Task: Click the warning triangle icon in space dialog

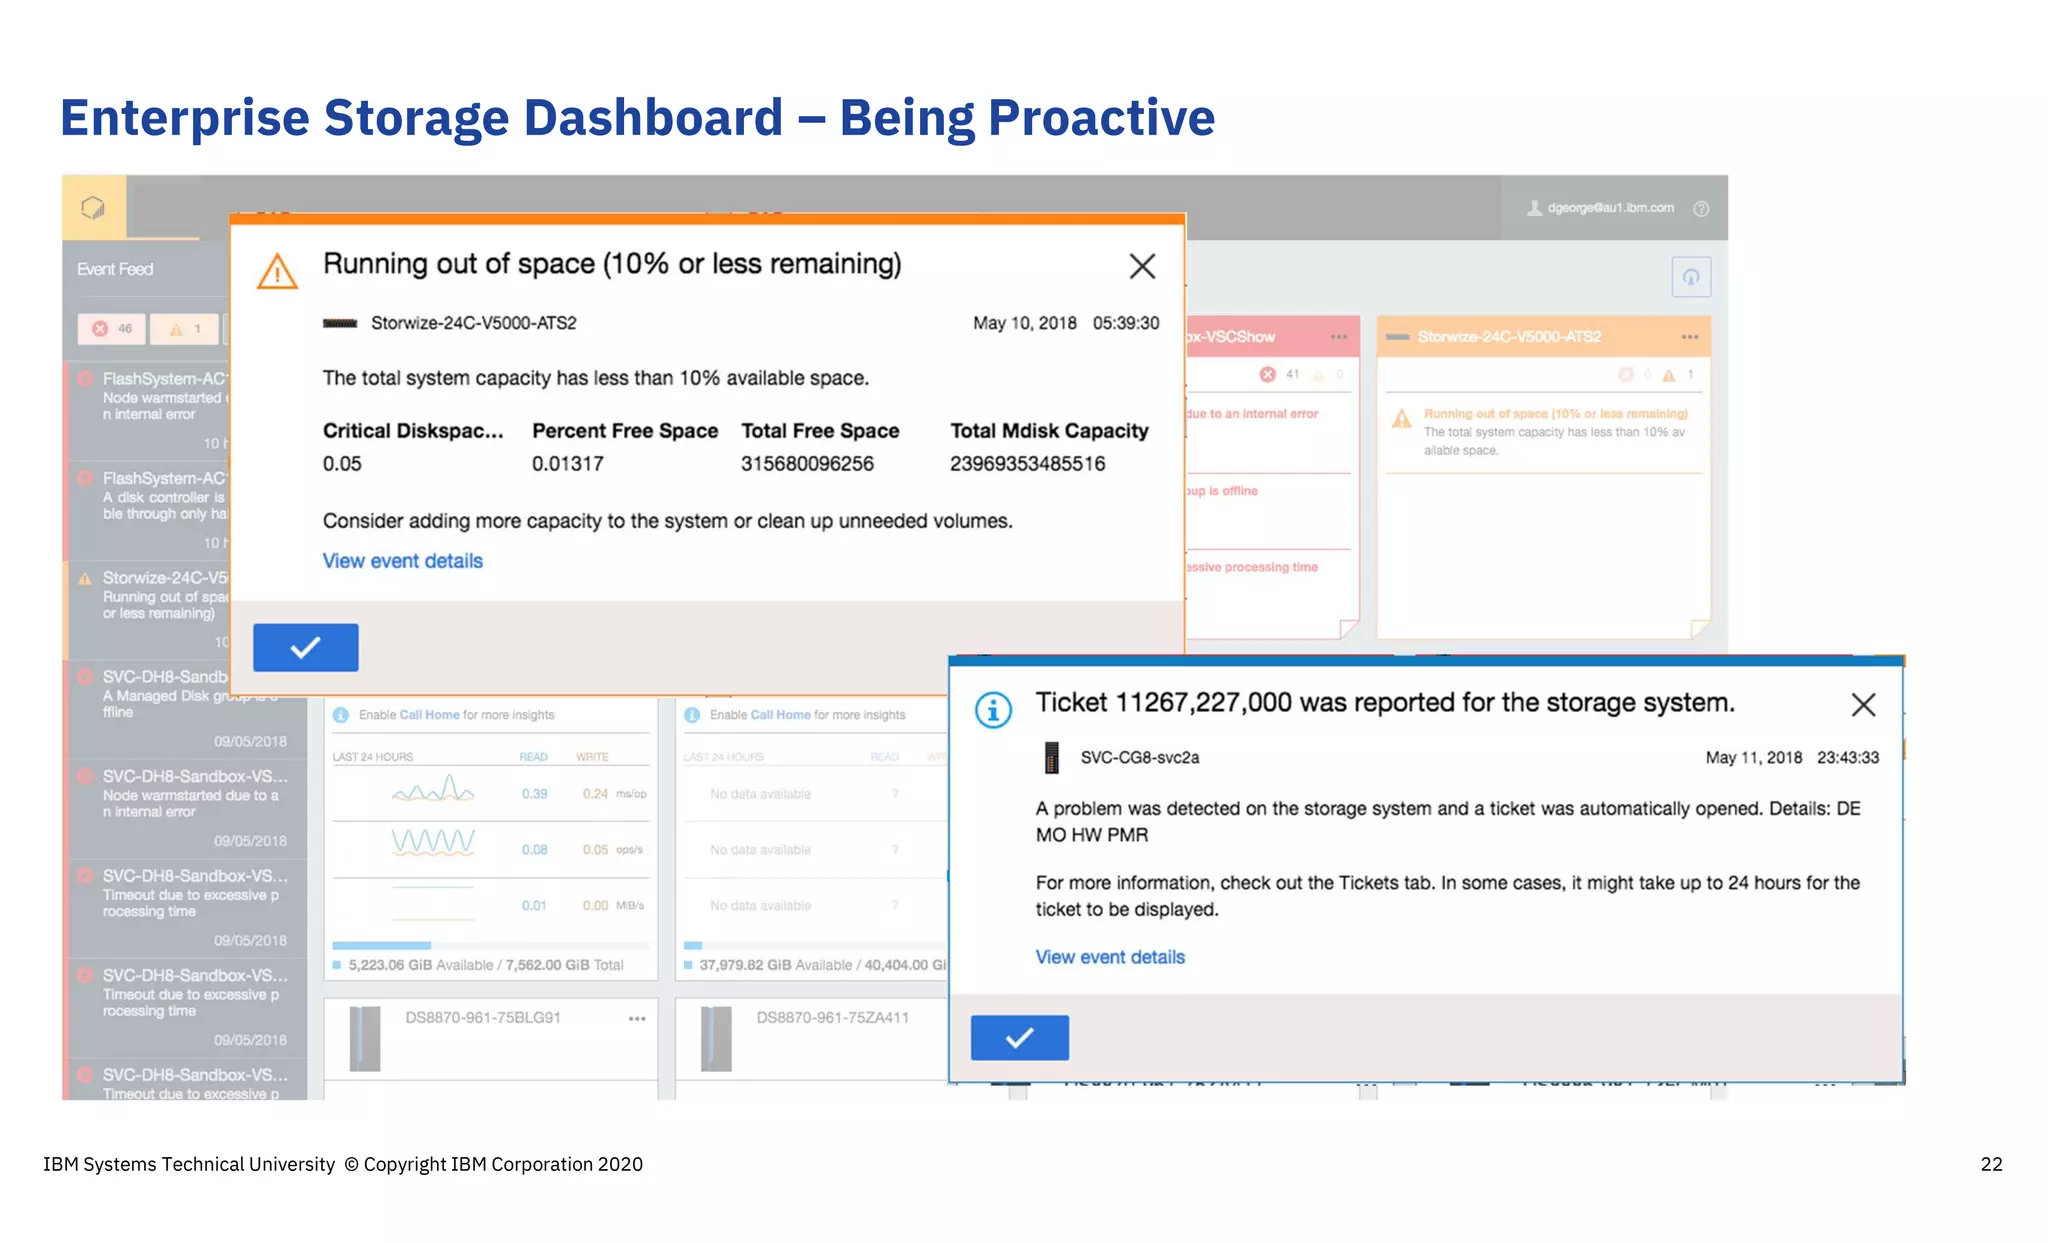Action: click(277, 271)
